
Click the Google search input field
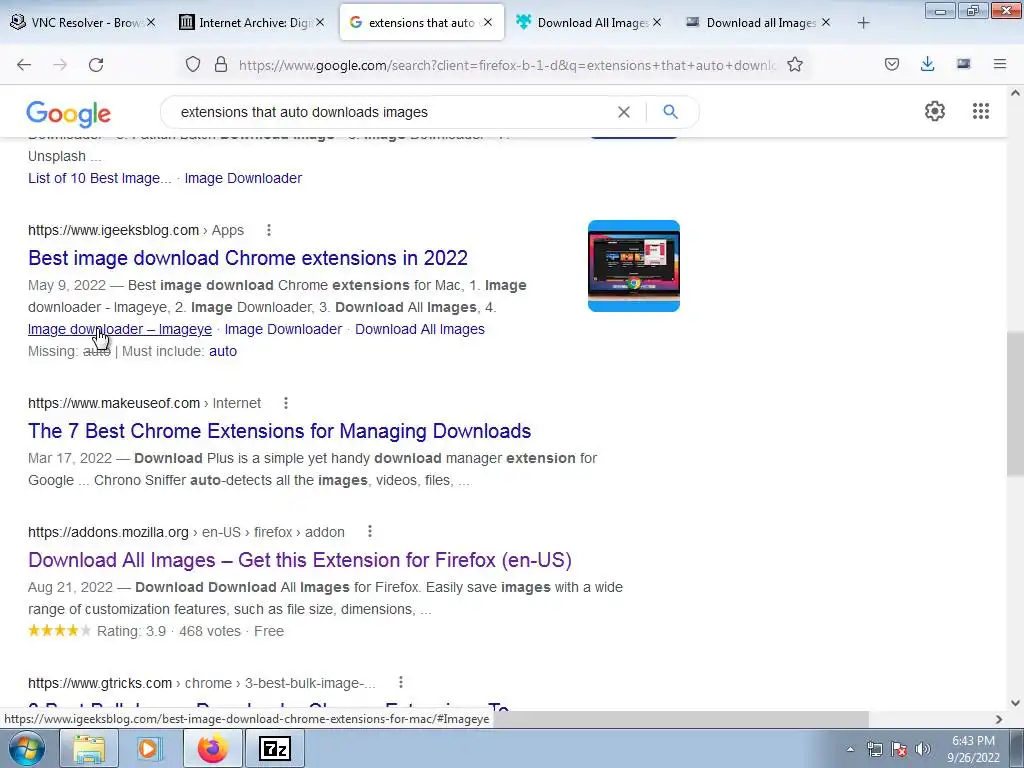[392, 112]
